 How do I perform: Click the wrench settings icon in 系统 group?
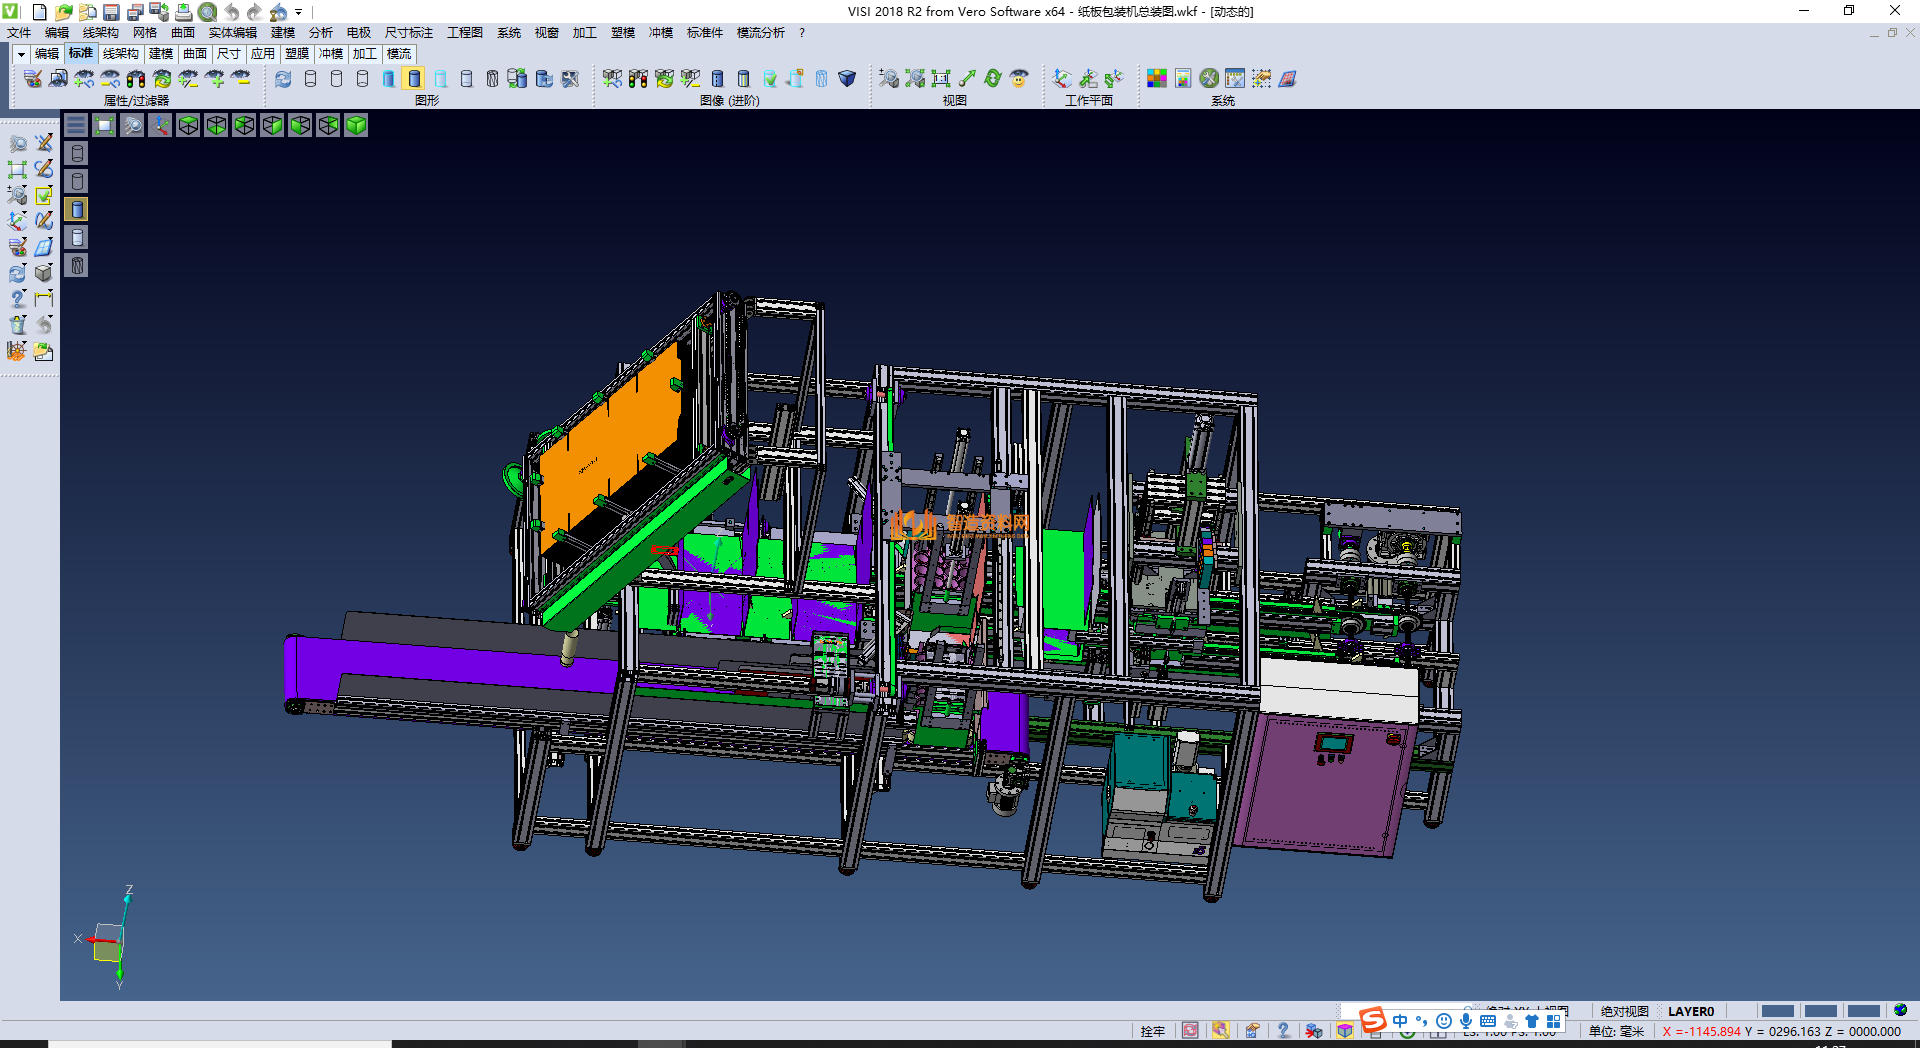[1209, 78]
